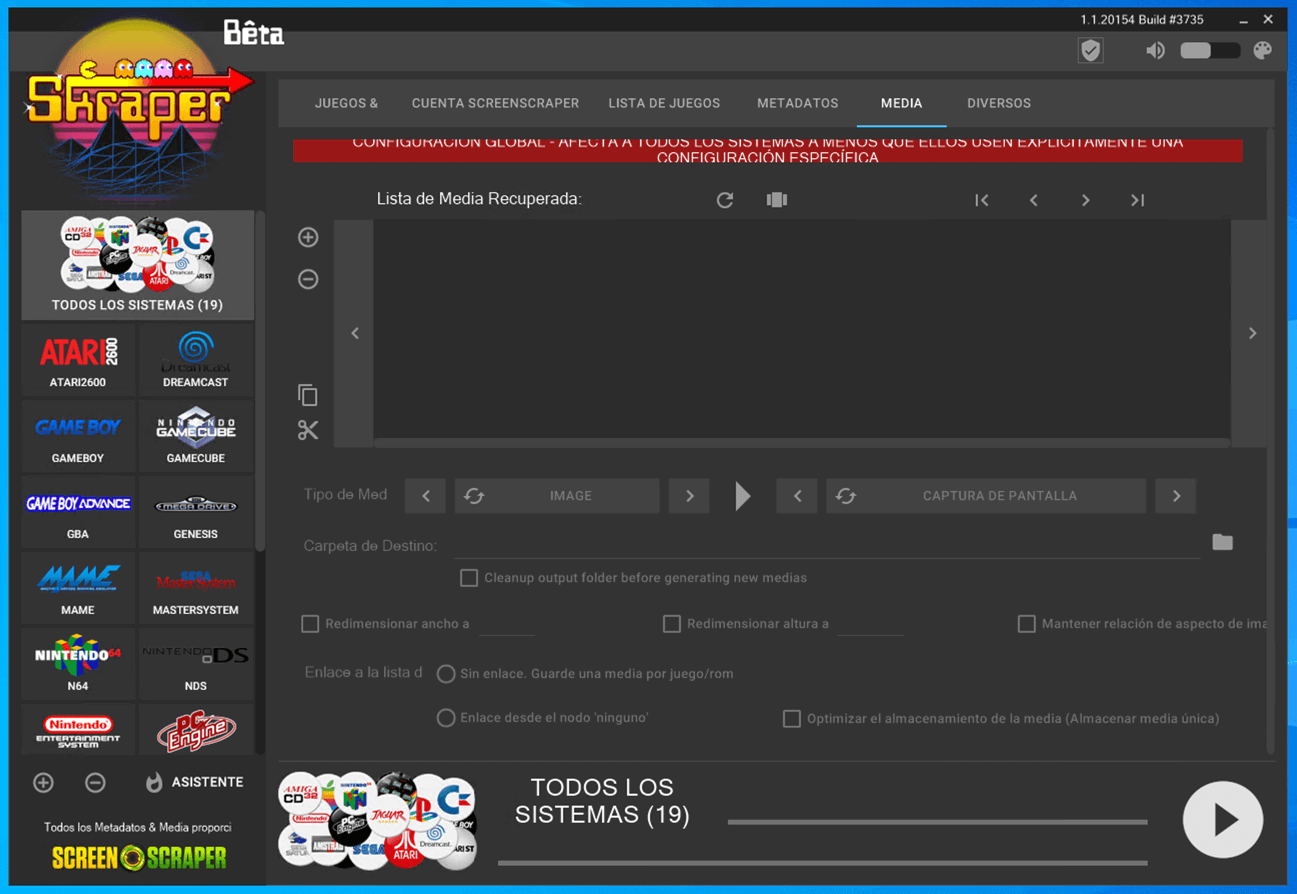The image size is (1297, 894).
Task: Select the Gamecube system
Action: [x=195, y=437]
